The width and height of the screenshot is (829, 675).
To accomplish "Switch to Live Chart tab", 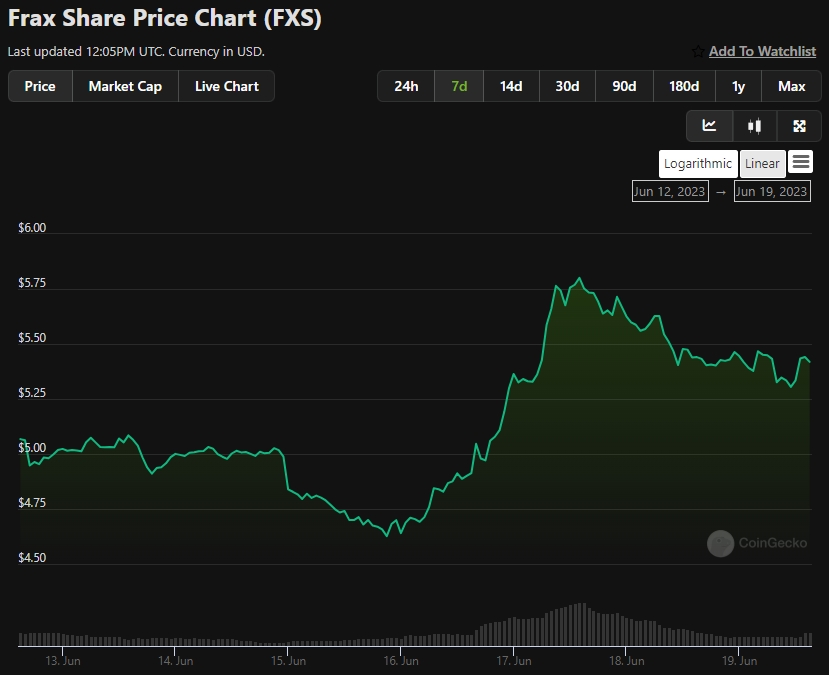I will (x=227, y=86).
